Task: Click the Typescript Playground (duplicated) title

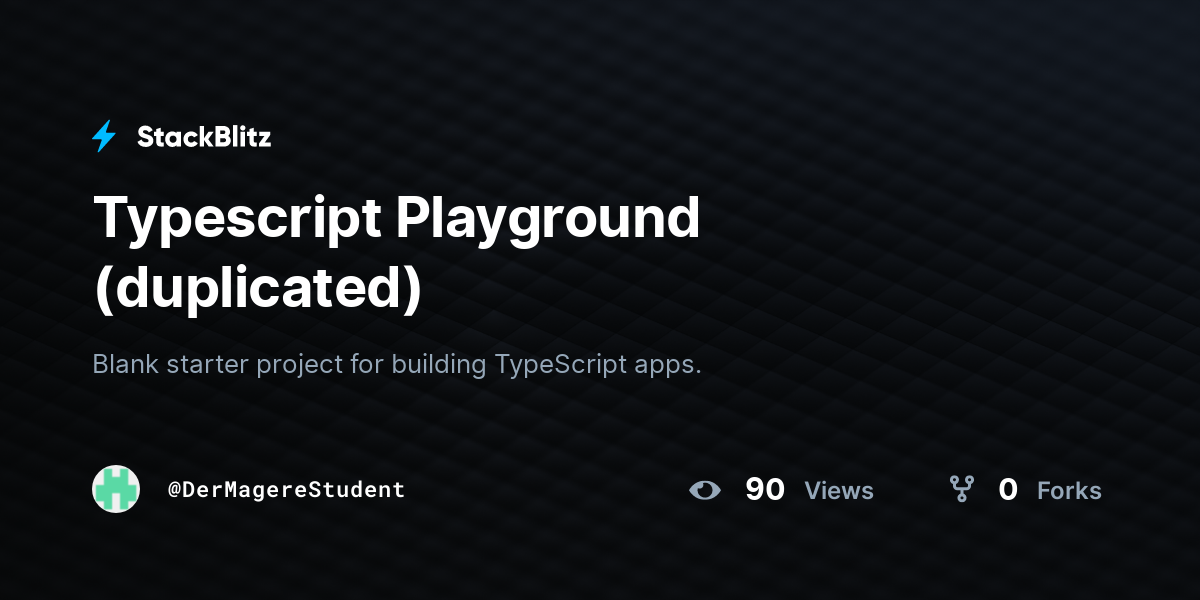Action: tap(396, 218)
